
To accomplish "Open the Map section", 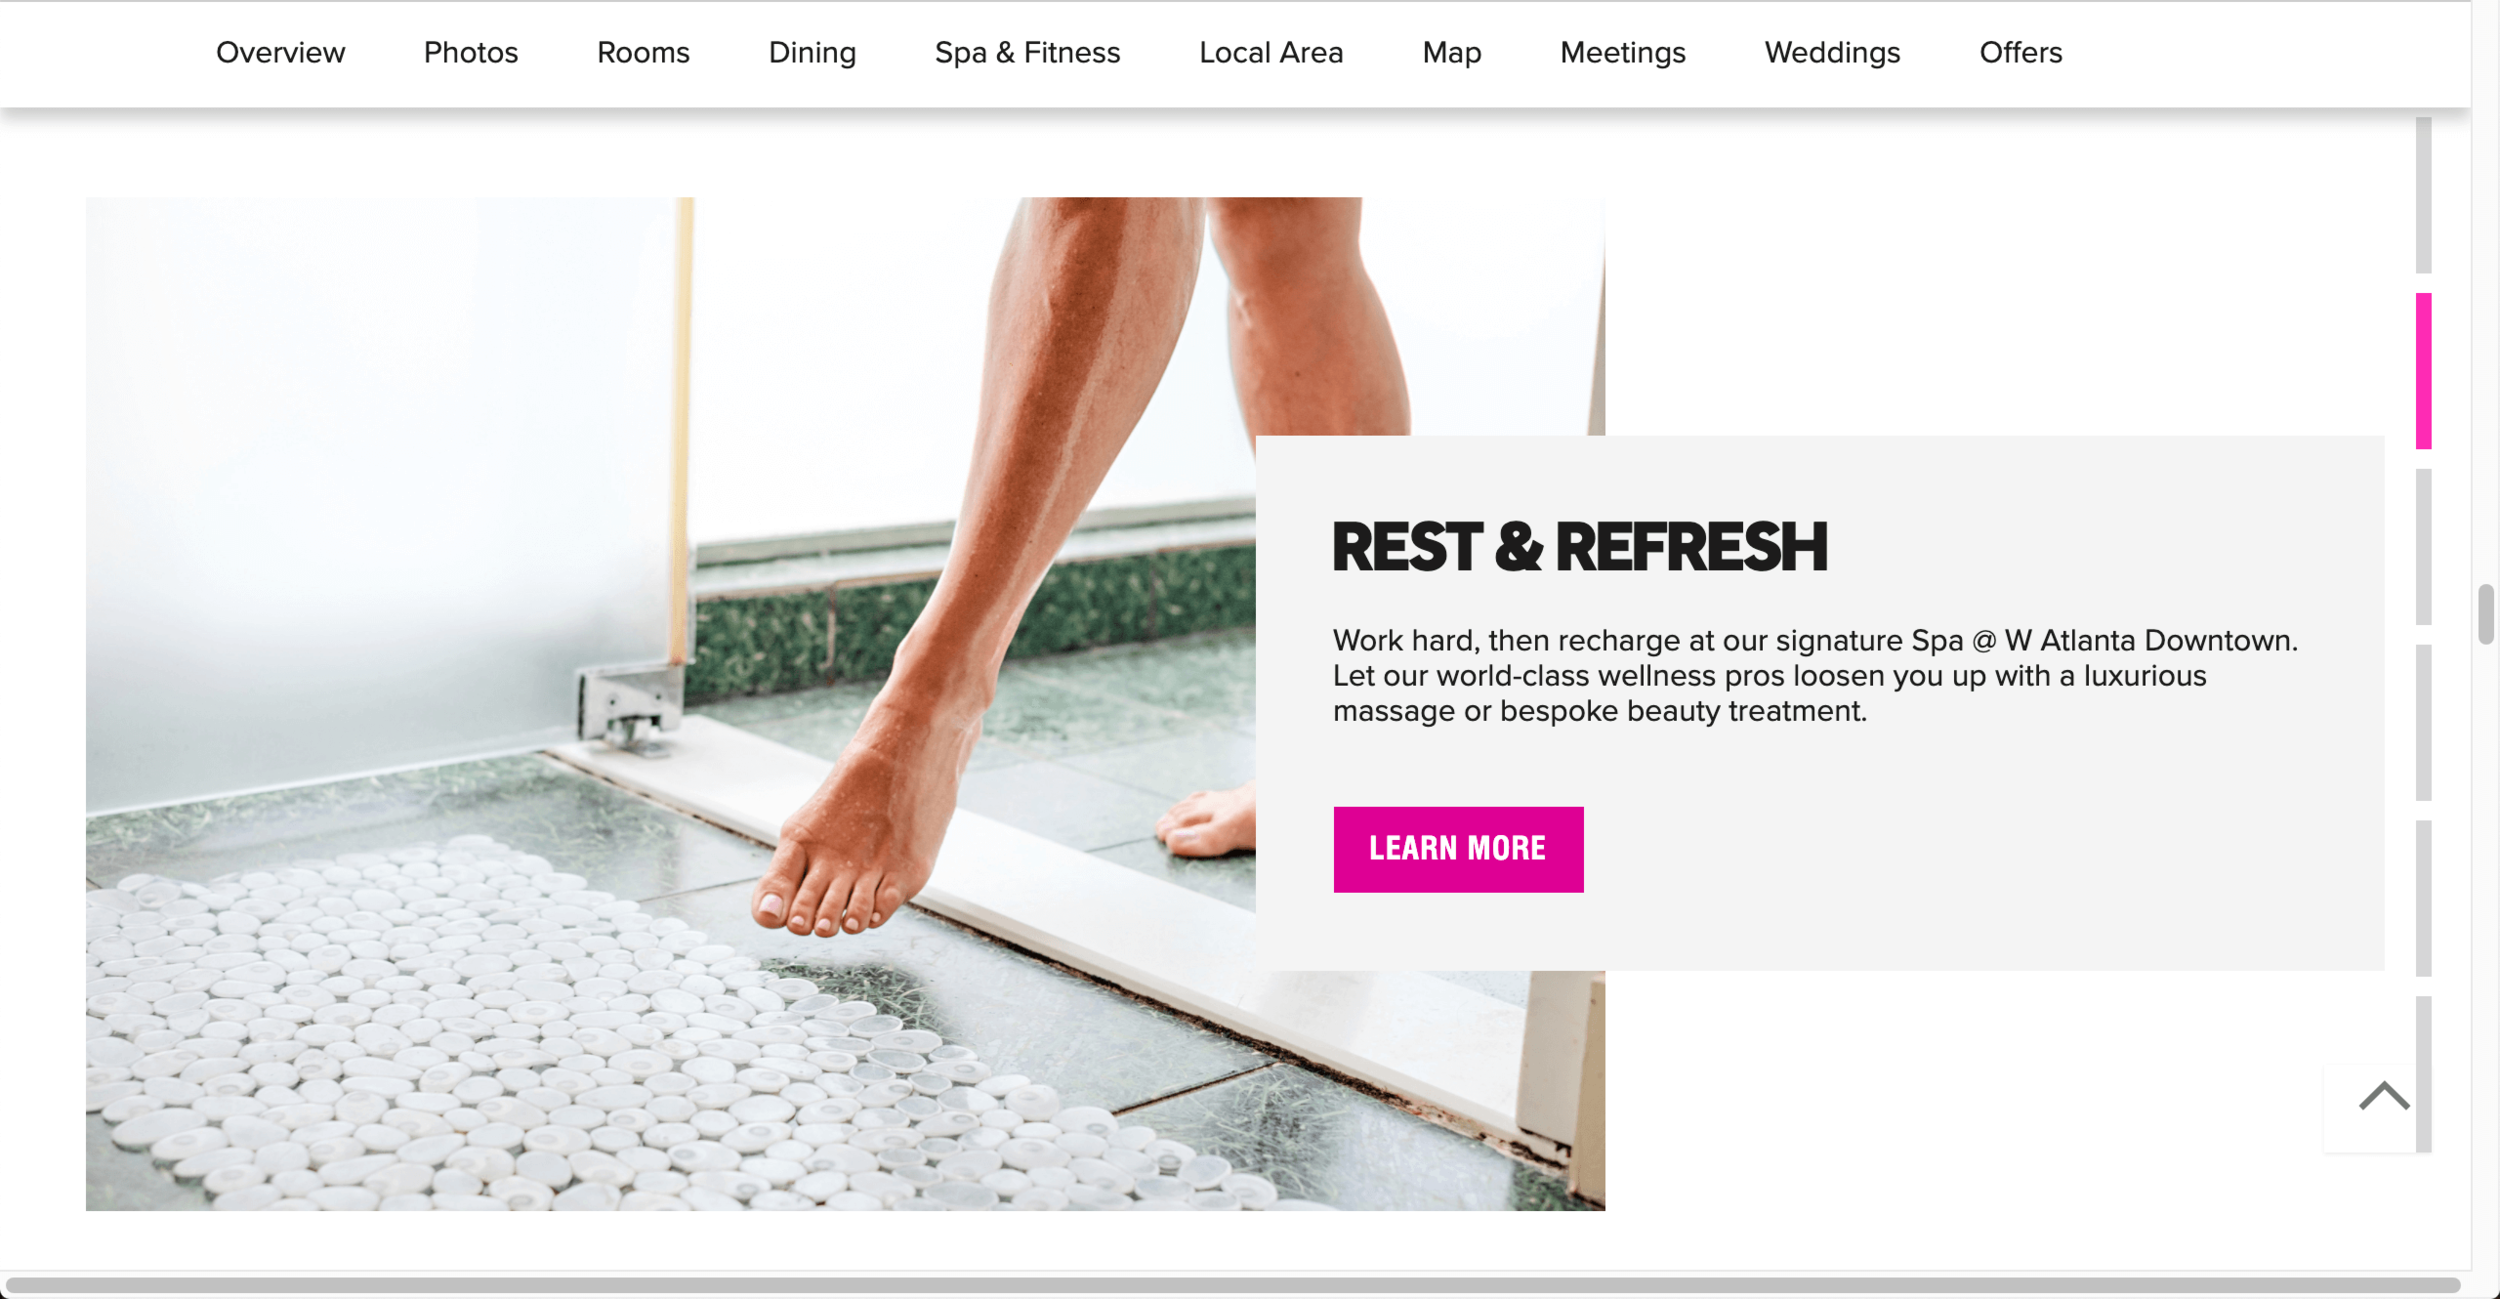I will coord(1451,52).
